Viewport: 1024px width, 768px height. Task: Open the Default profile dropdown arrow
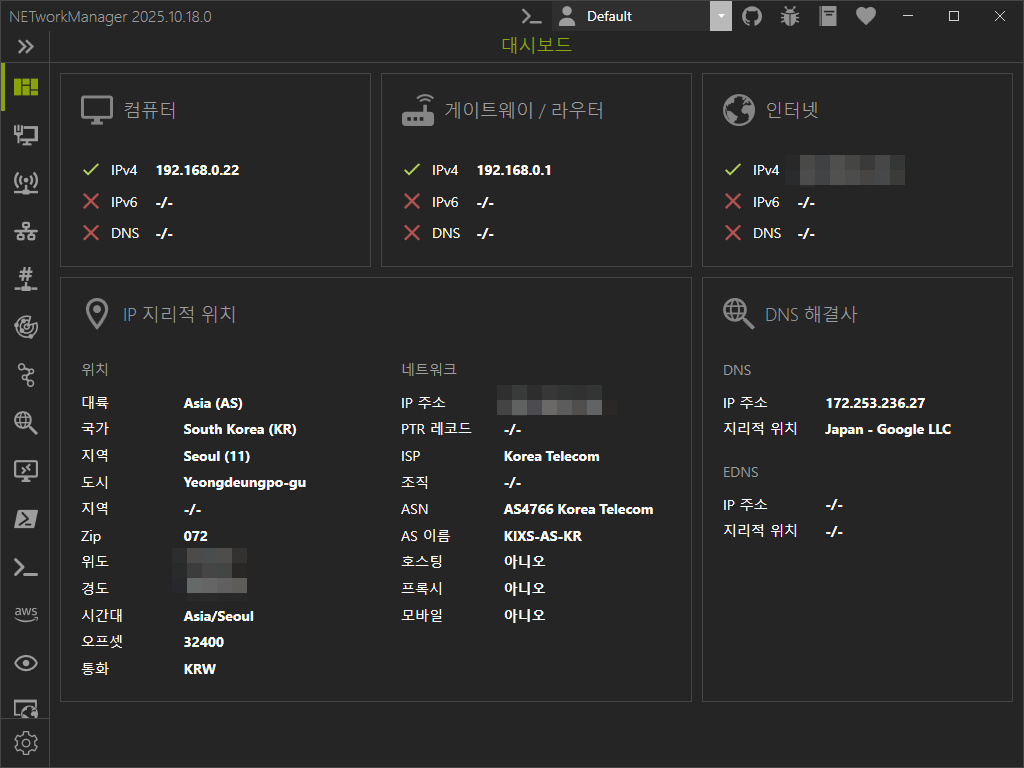point(720,16)
